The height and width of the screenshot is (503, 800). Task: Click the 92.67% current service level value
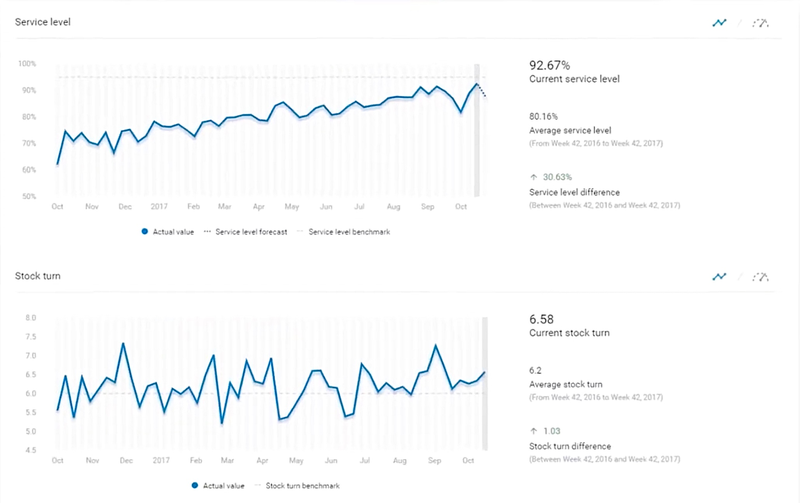(550, 65)
